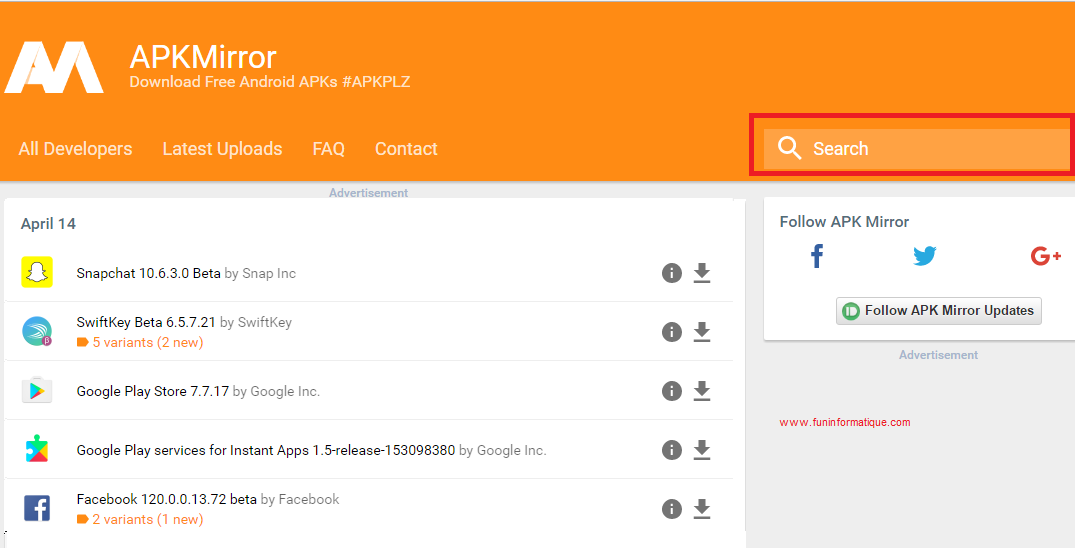1075x548 pixels.
Task: Click Follow APK Mirror Updates button
Action: click(939, 311)
